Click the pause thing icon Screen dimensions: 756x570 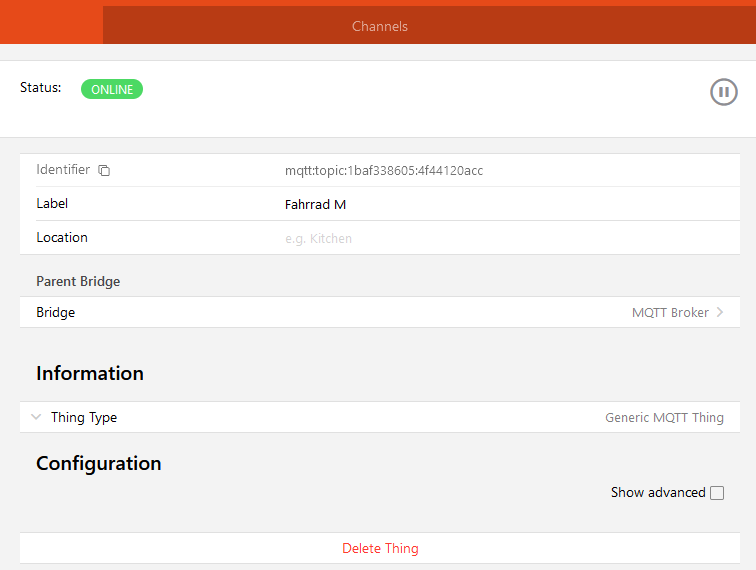tap(723, 92)
